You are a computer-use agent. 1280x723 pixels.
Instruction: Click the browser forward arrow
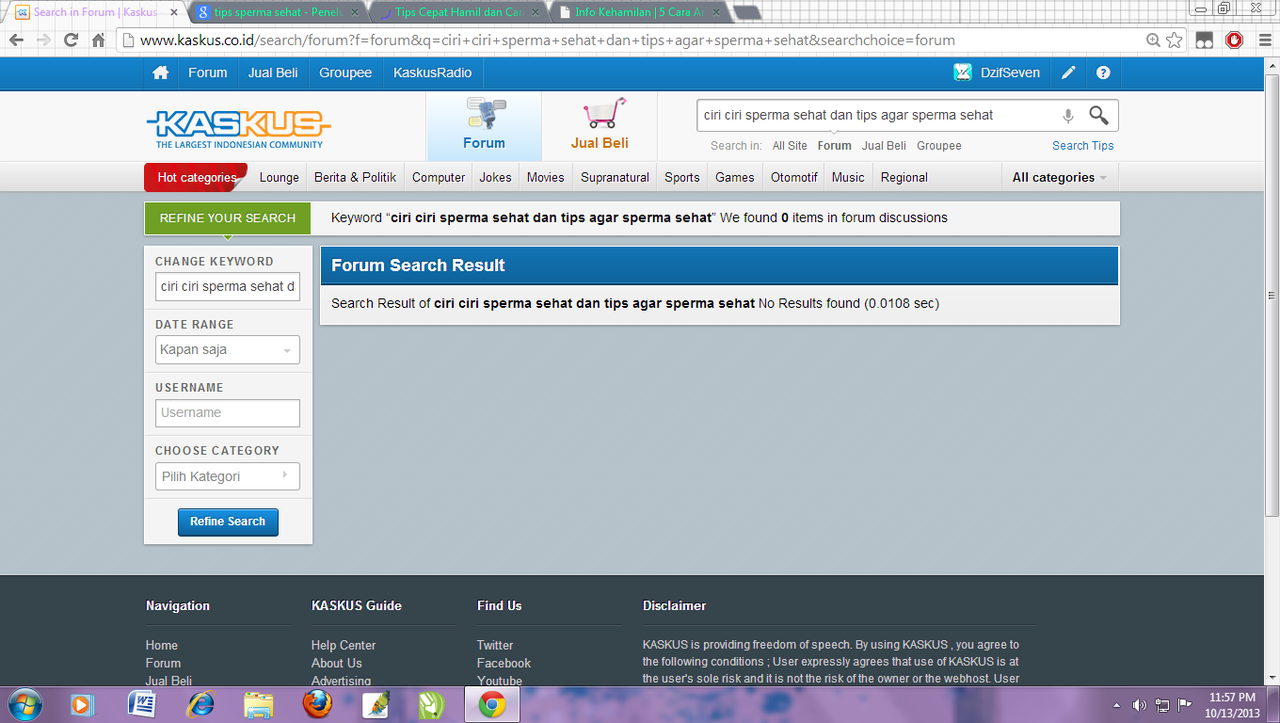pos(44,40)
